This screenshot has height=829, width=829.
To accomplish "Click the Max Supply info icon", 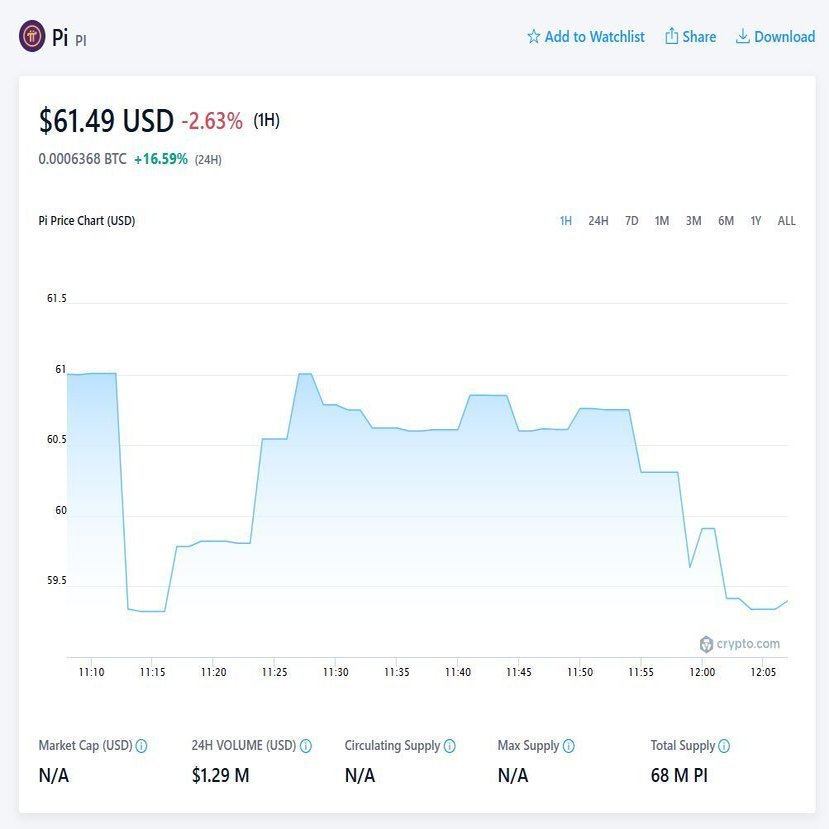I will (567, 745).
